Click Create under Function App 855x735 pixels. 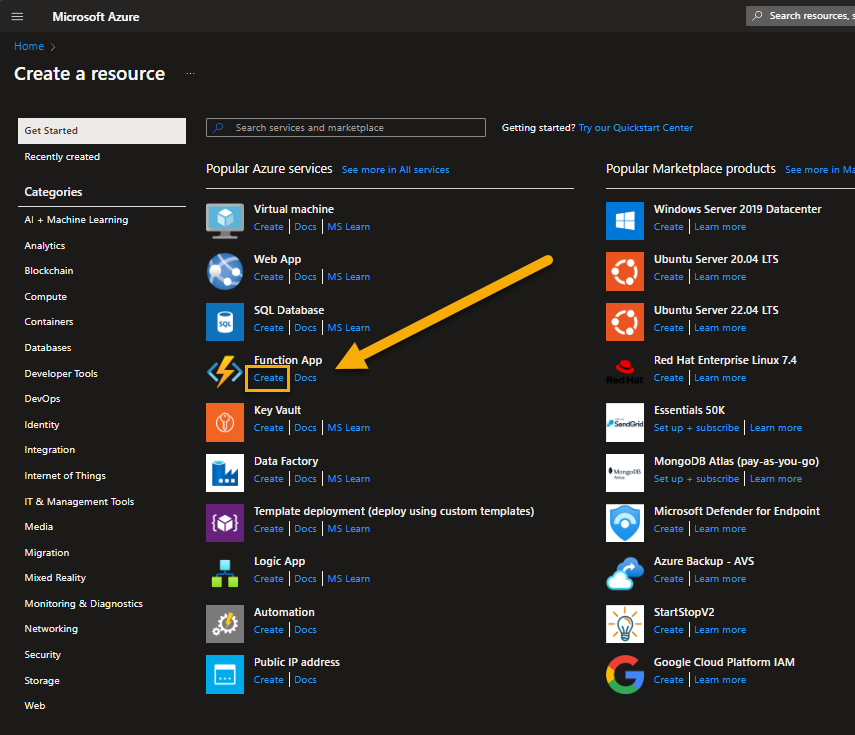coord(268,378)
